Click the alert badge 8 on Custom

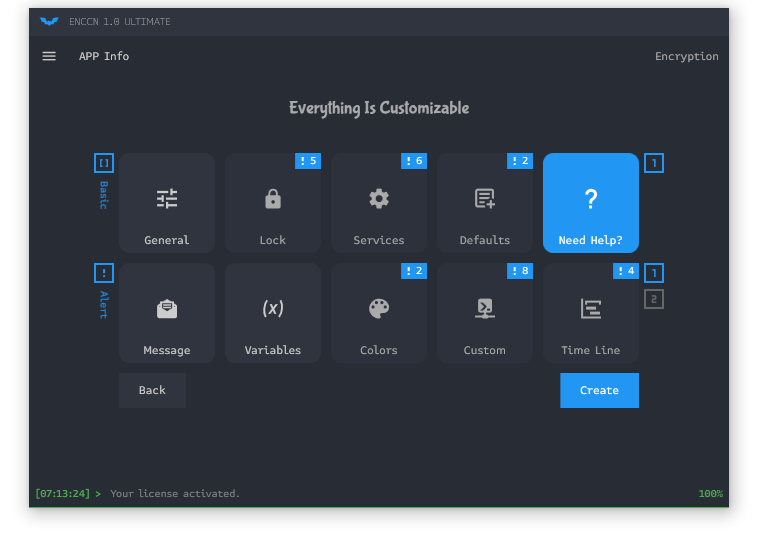point(520,271)
